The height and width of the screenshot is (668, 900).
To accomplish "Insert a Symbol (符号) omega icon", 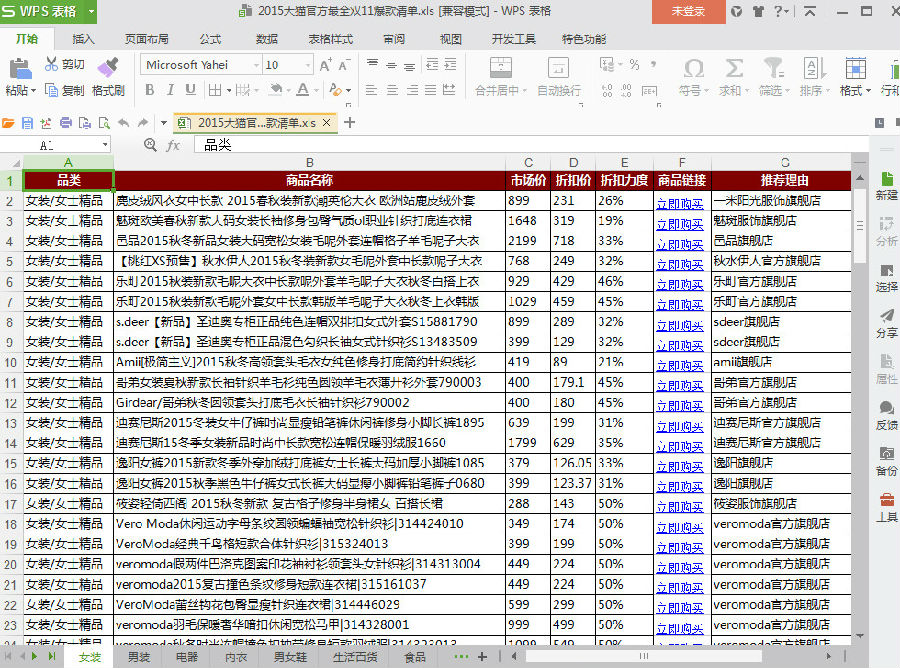I will coord(693,69).
